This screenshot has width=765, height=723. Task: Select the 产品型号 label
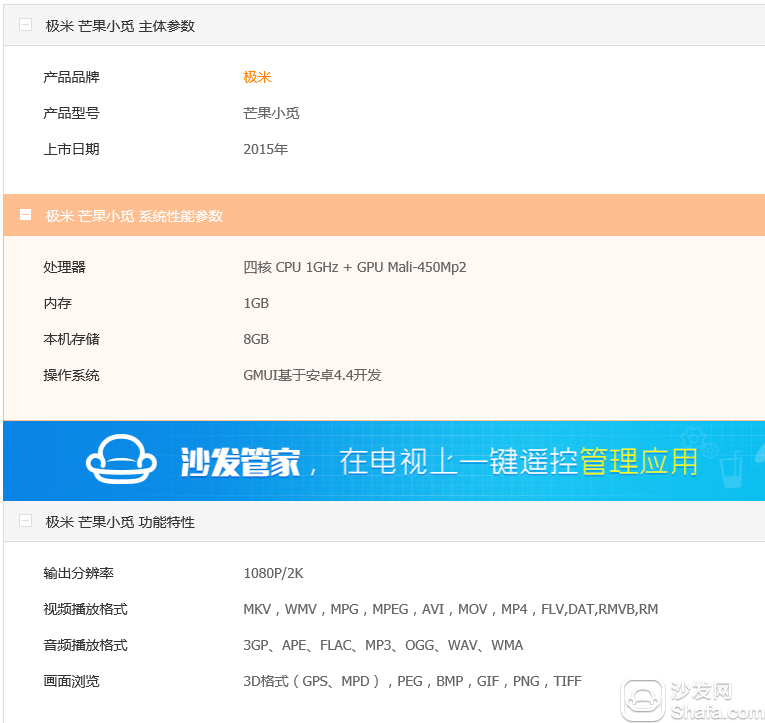coord(71,113)
